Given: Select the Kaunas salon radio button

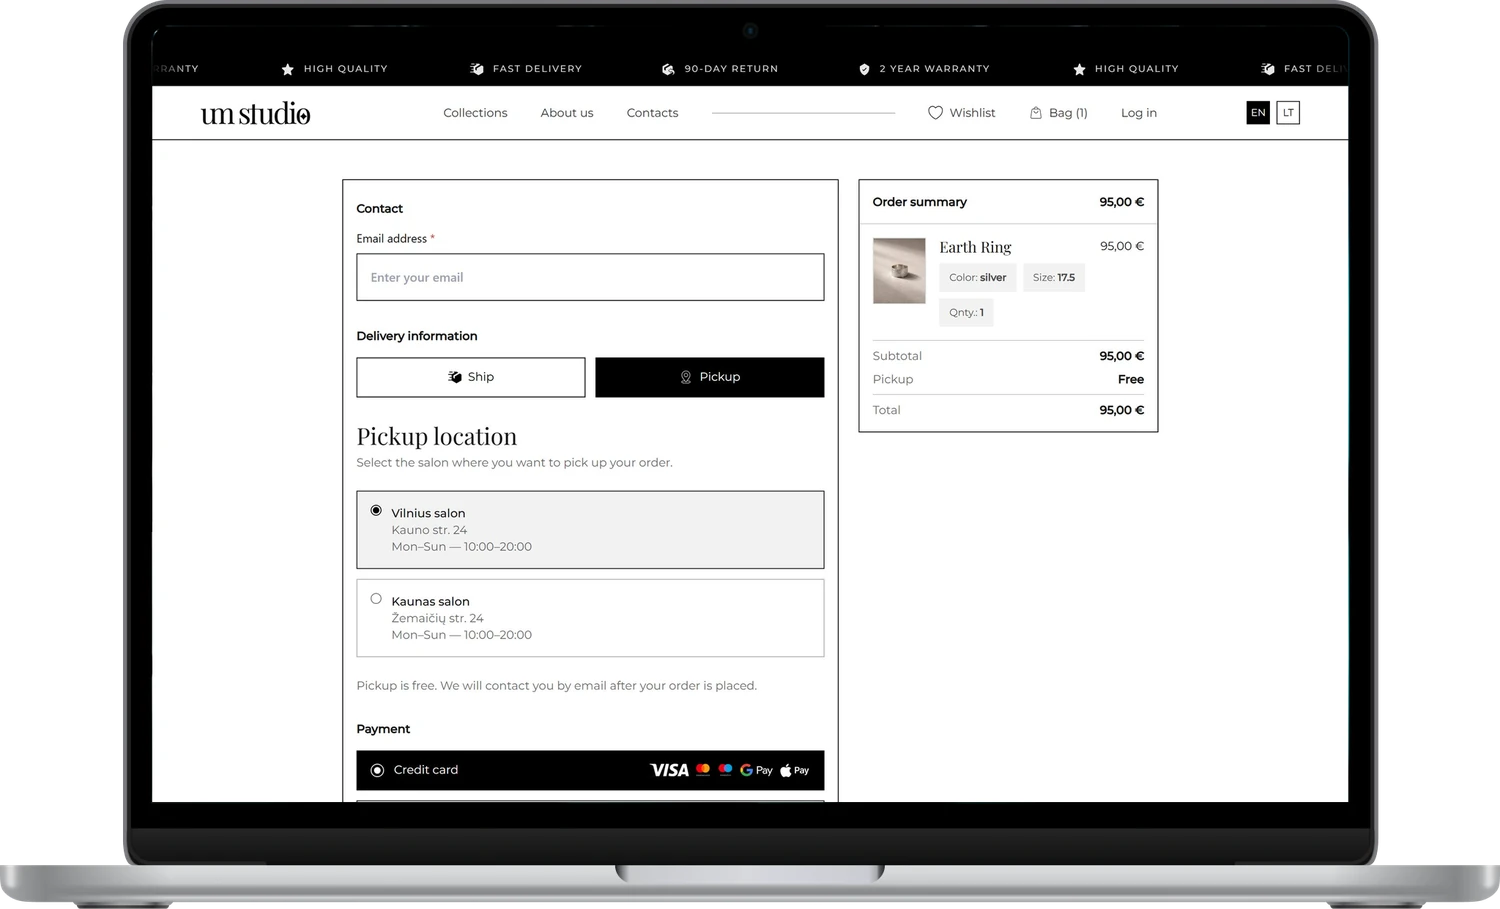Looking at the screenshot, I should pos(376,599).
